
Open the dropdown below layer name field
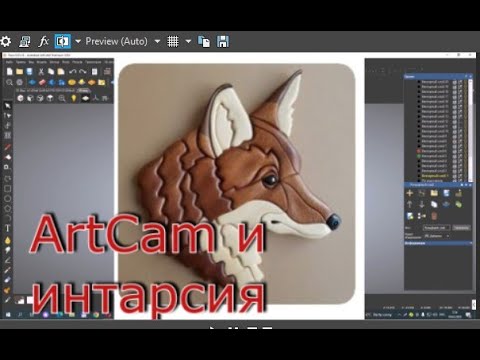click(x=437, y=236)
